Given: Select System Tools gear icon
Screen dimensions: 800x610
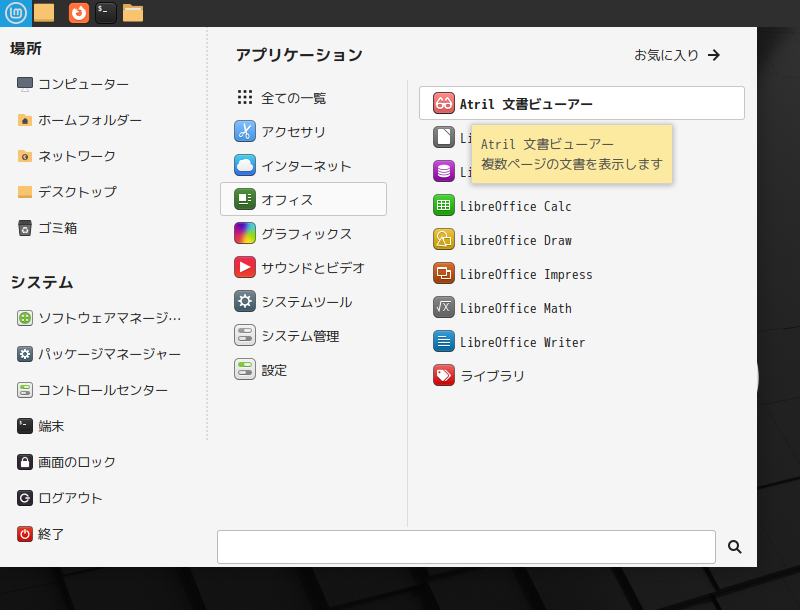Looking at the screenshot, I should 245,301.
